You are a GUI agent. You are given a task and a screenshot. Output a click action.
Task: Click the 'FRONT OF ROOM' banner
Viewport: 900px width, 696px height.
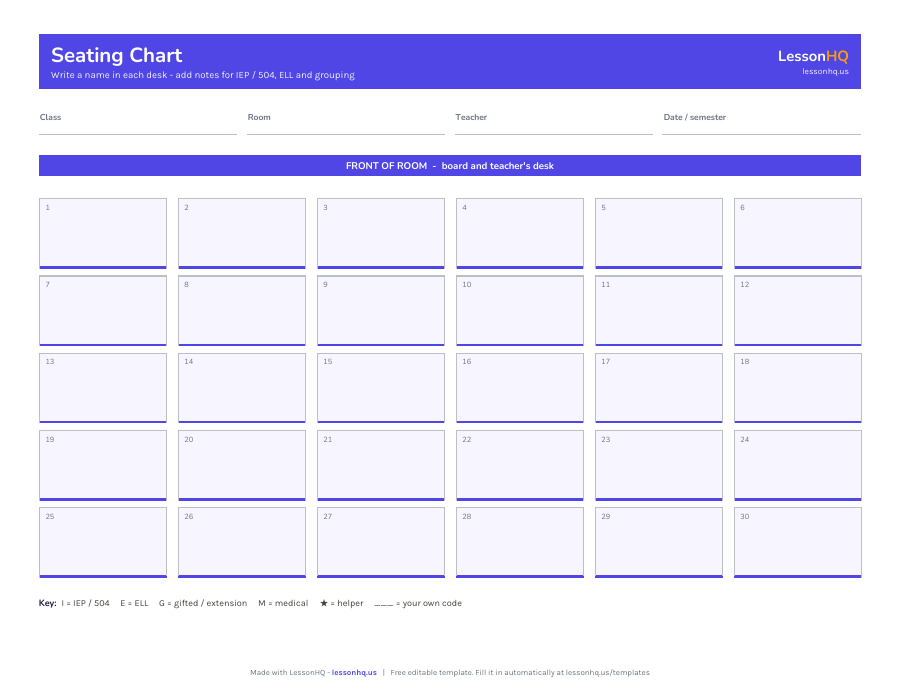point(450,165)
